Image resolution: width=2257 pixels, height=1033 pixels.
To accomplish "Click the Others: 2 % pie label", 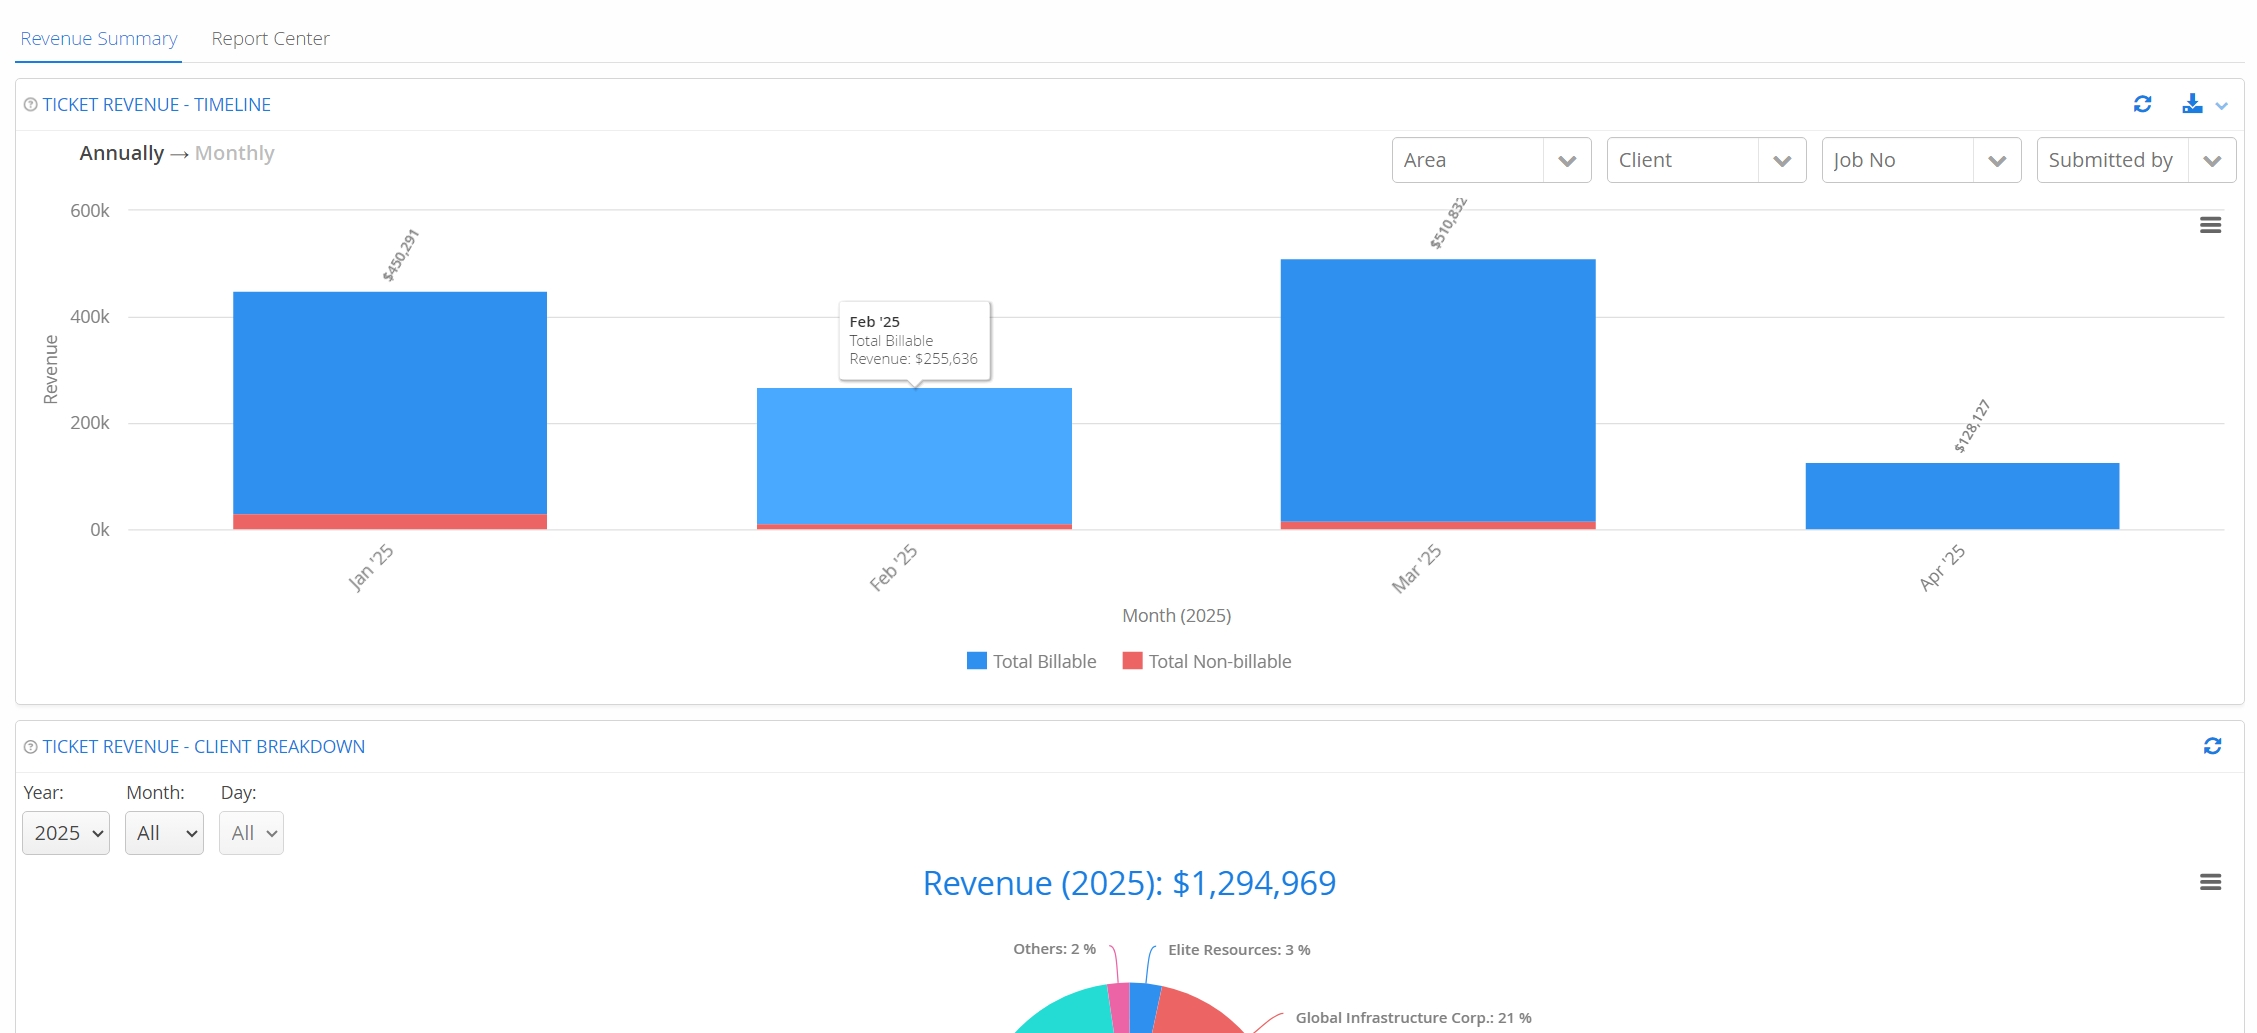I will tap(1054, 949).
